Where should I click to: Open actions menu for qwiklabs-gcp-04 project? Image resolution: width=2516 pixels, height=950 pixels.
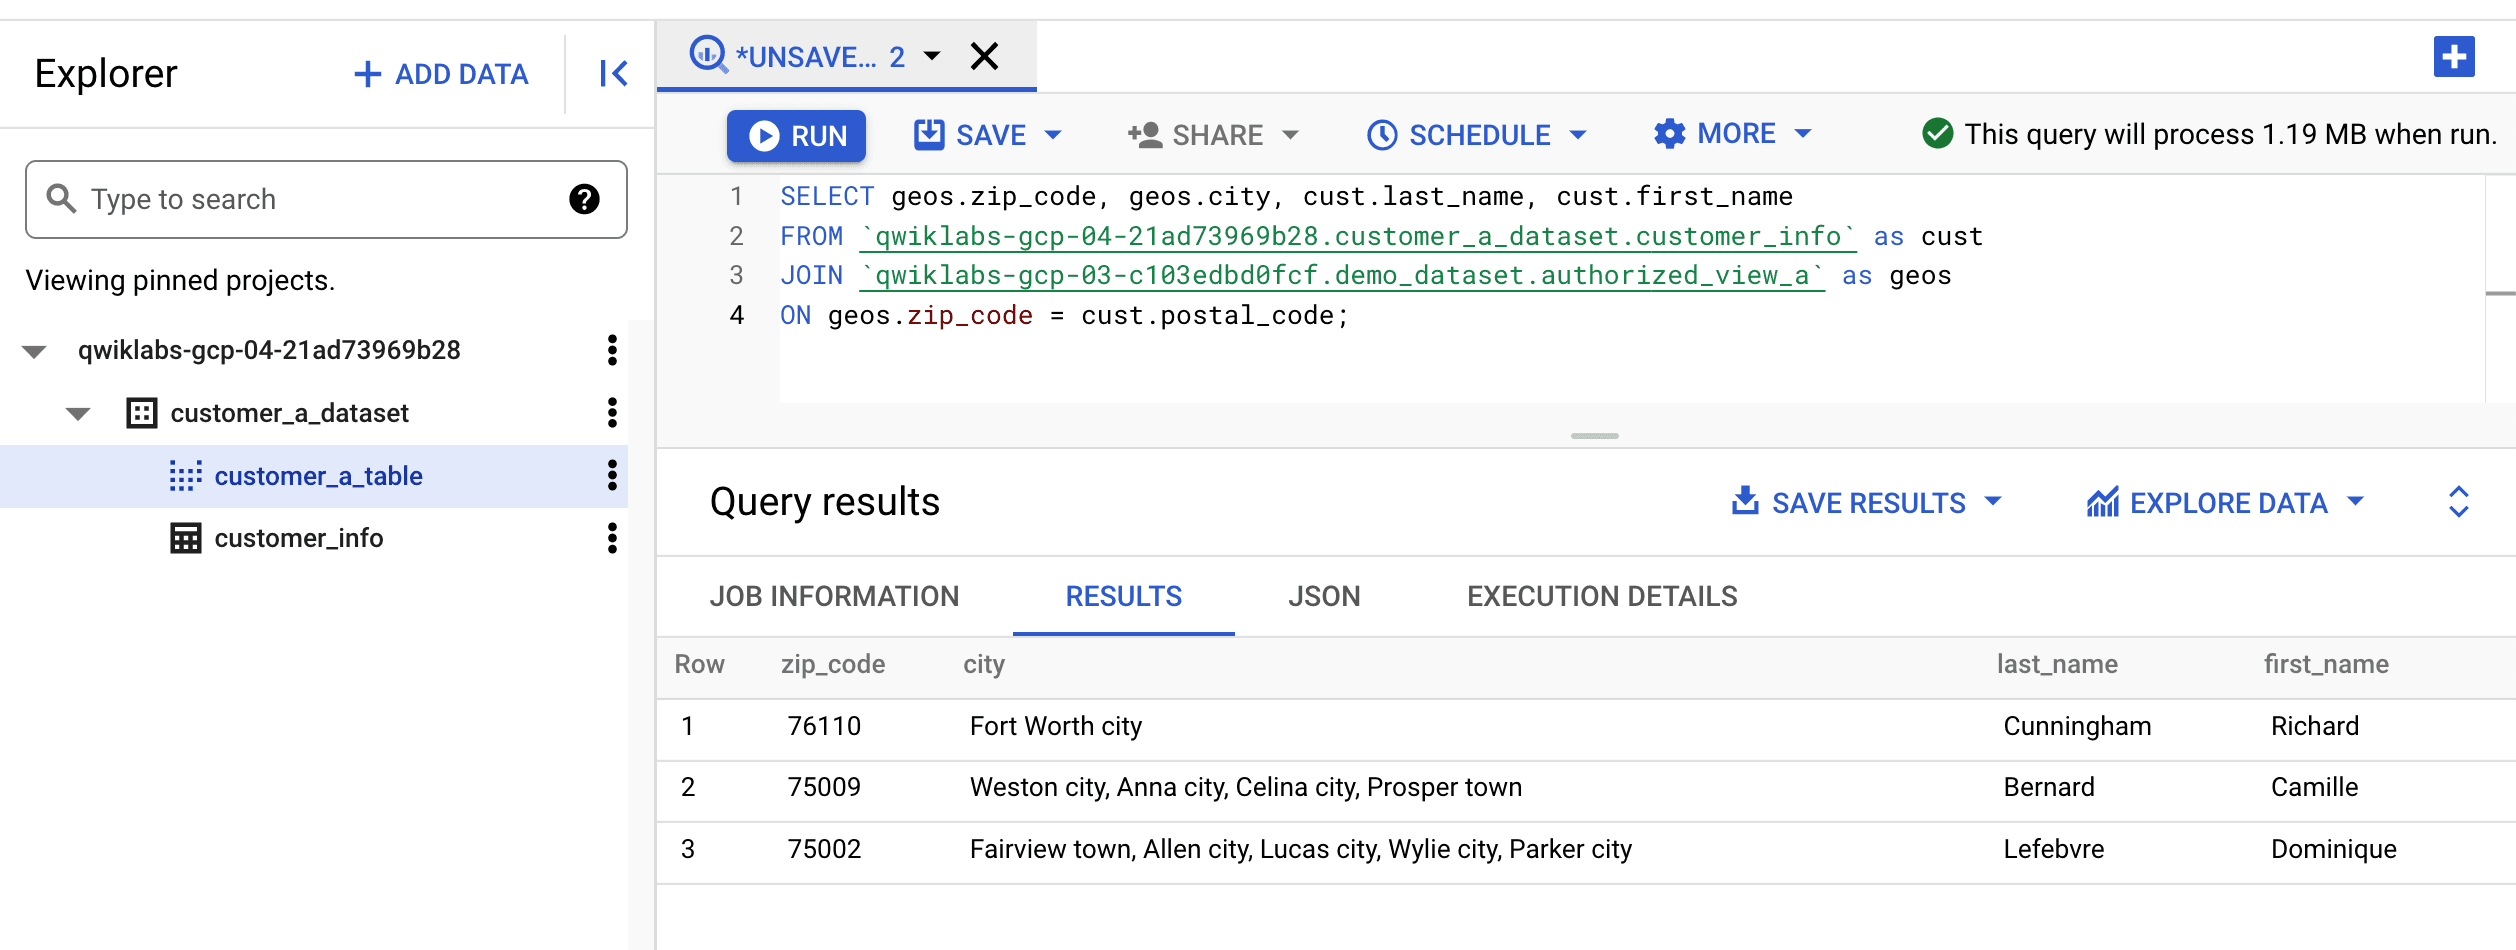(x=612, y=350)
